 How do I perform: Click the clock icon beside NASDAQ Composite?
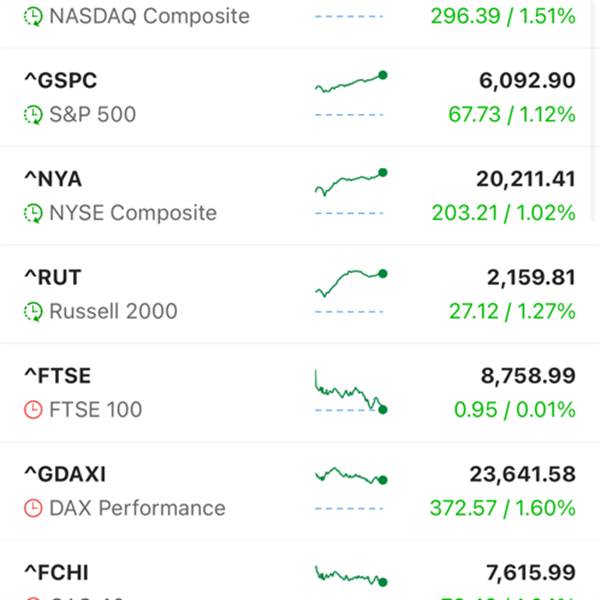33,17
